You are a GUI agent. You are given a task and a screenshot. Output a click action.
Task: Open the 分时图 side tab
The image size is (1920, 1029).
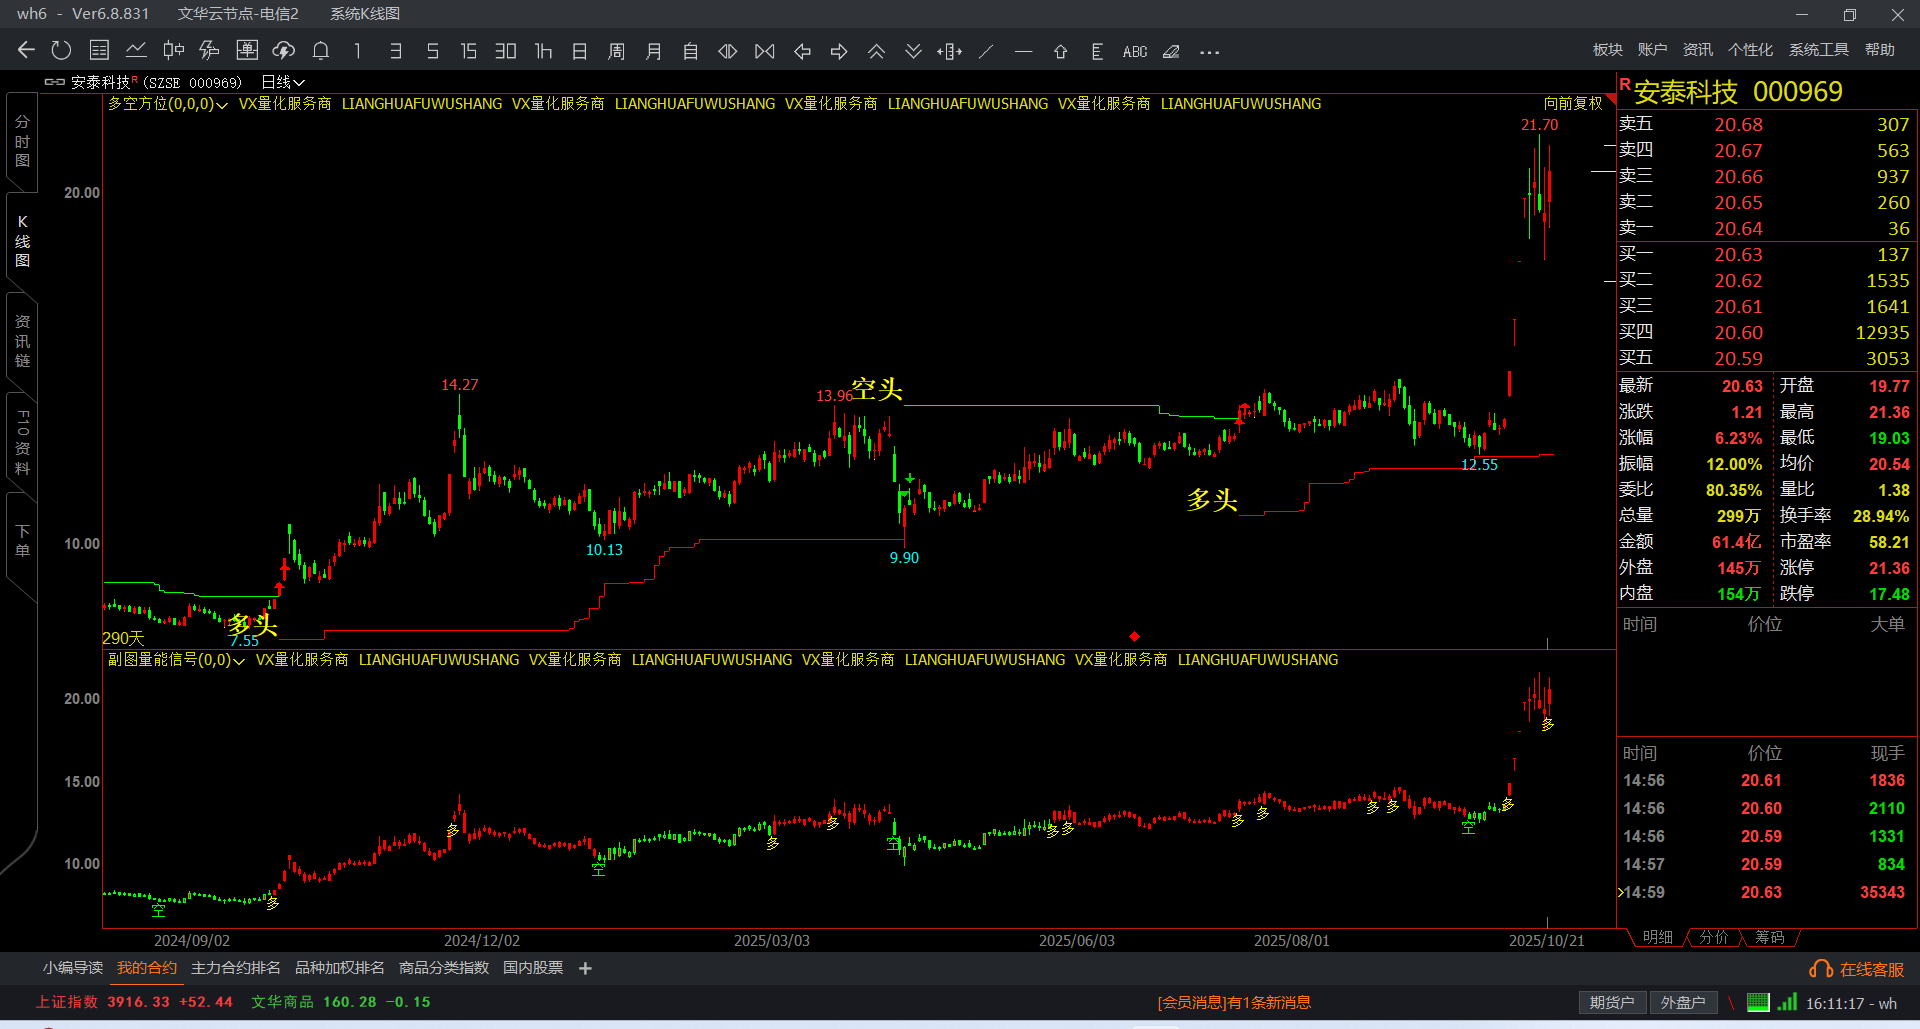tap(22, 141)
